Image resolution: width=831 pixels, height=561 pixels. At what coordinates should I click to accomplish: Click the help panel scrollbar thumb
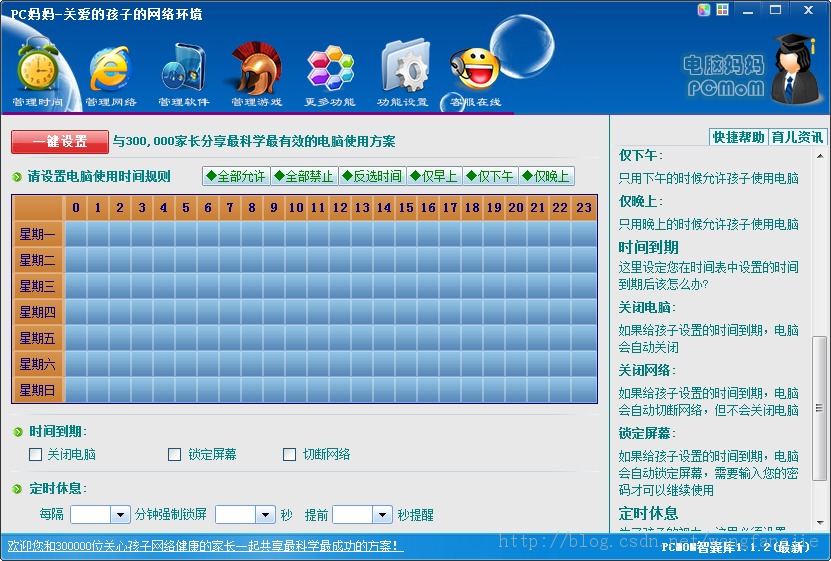click(x=819, y=408)
